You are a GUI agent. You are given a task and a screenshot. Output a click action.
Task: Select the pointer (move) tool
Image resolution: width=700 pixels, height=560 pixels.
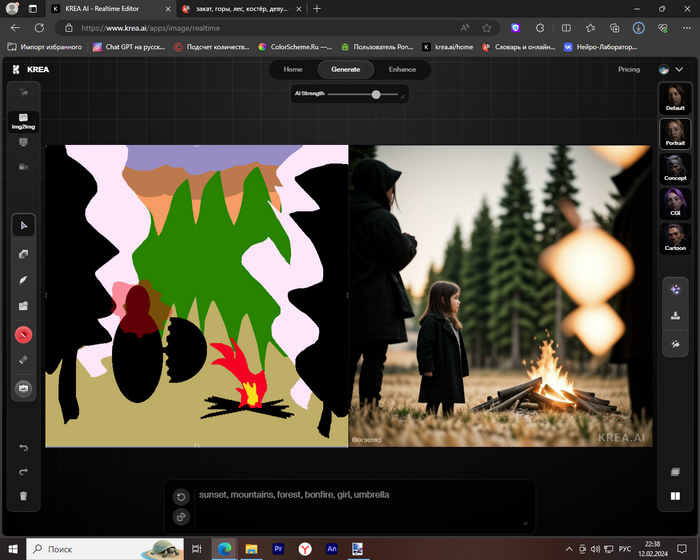pos(24,226)
